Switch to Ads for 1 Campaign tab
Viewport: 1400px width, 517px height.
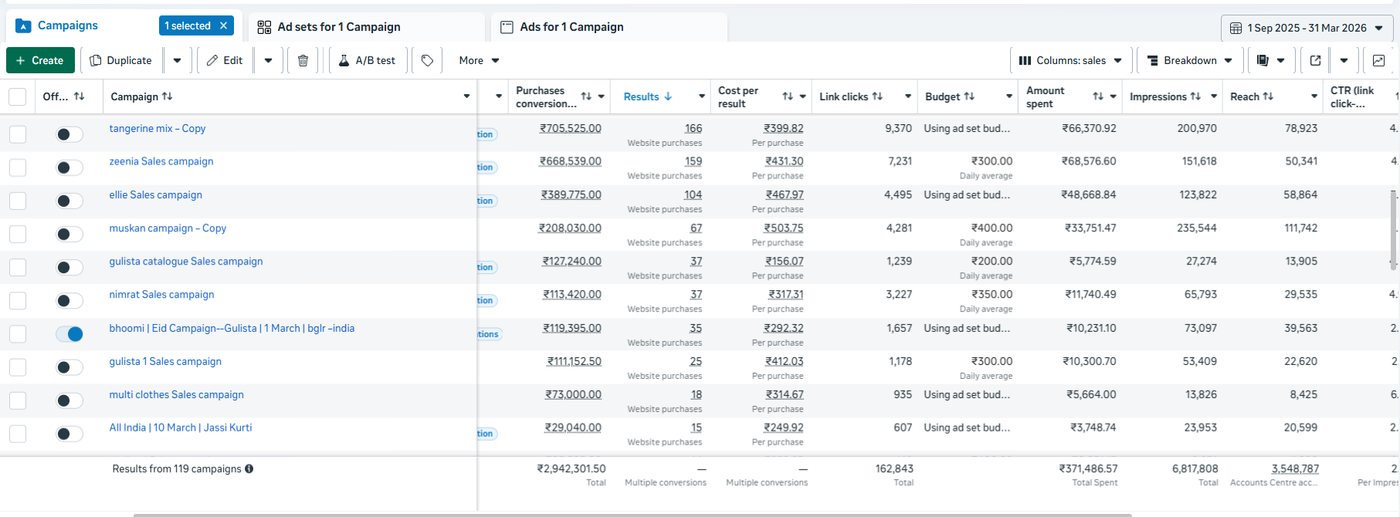coord(608,27)
